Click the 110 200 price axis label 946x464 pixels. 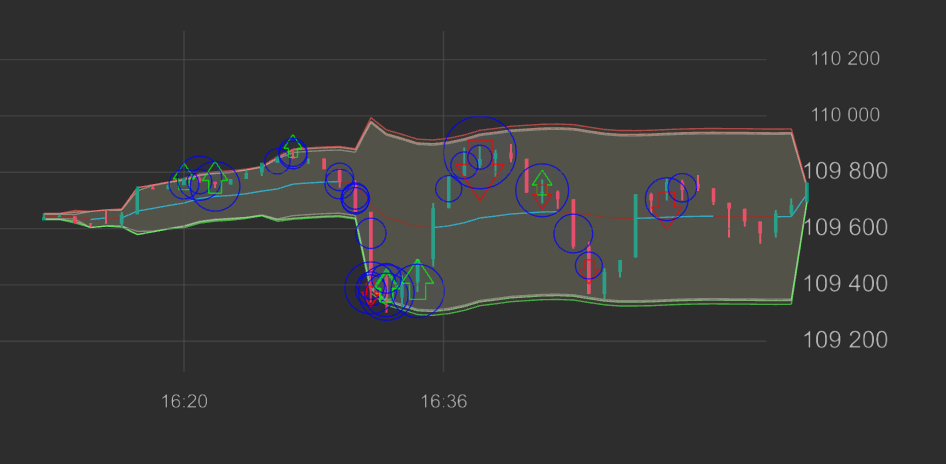pyautogui.click(x=845, y=59)
